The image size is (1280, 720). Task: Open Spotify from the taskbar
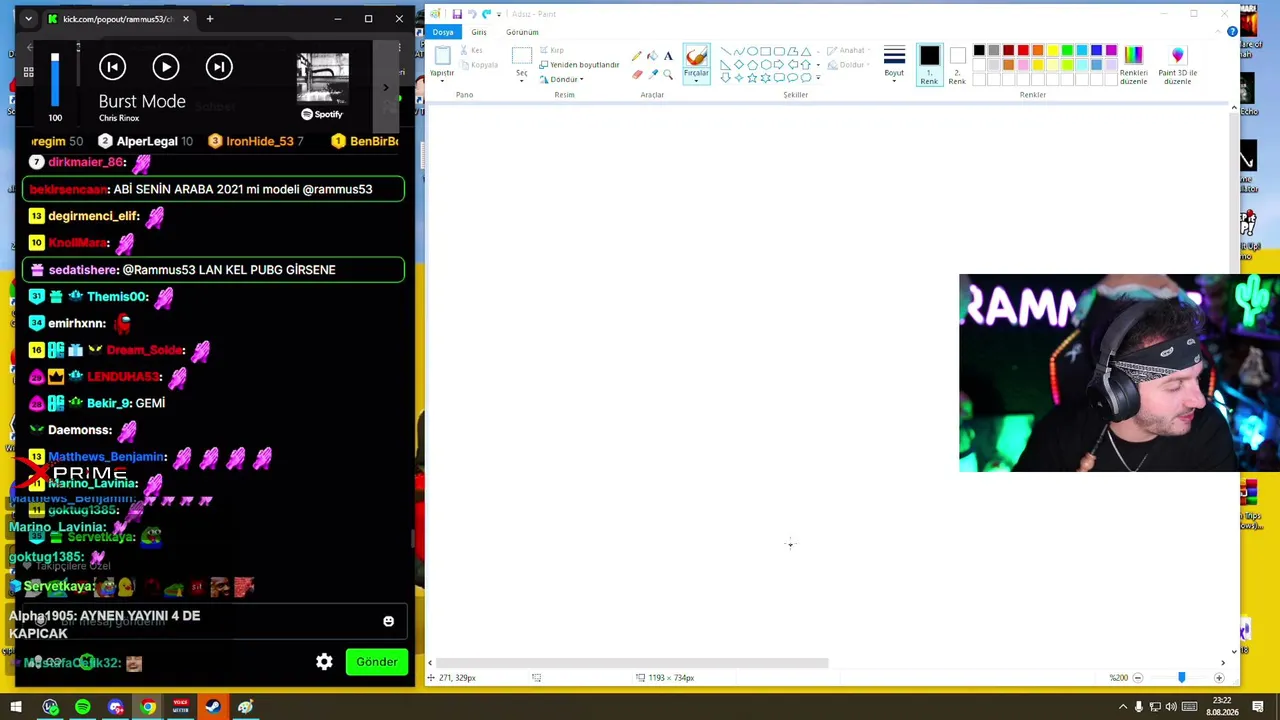(83, 708)
